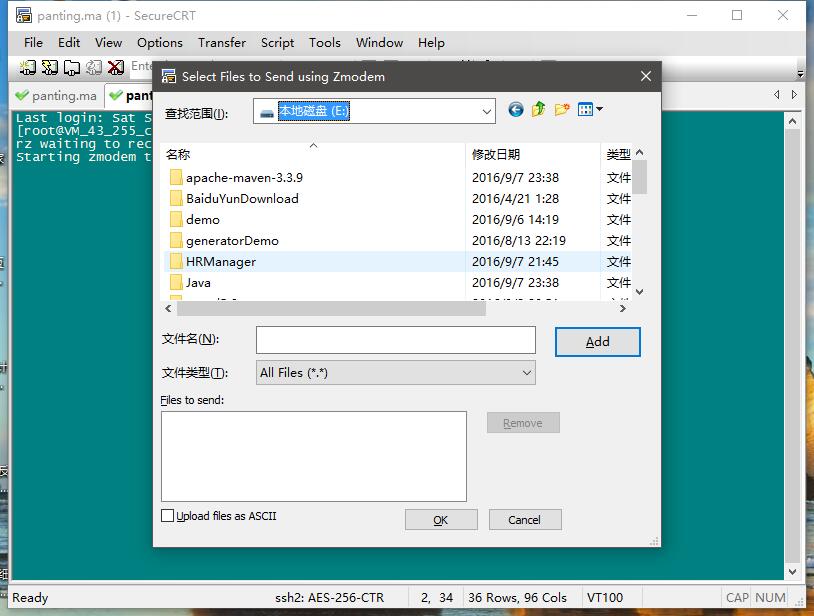The width and height of the screenshot is (814, 616).
Task: Click the generatorDemo folder icon
Action: click(x=177, y=240)
